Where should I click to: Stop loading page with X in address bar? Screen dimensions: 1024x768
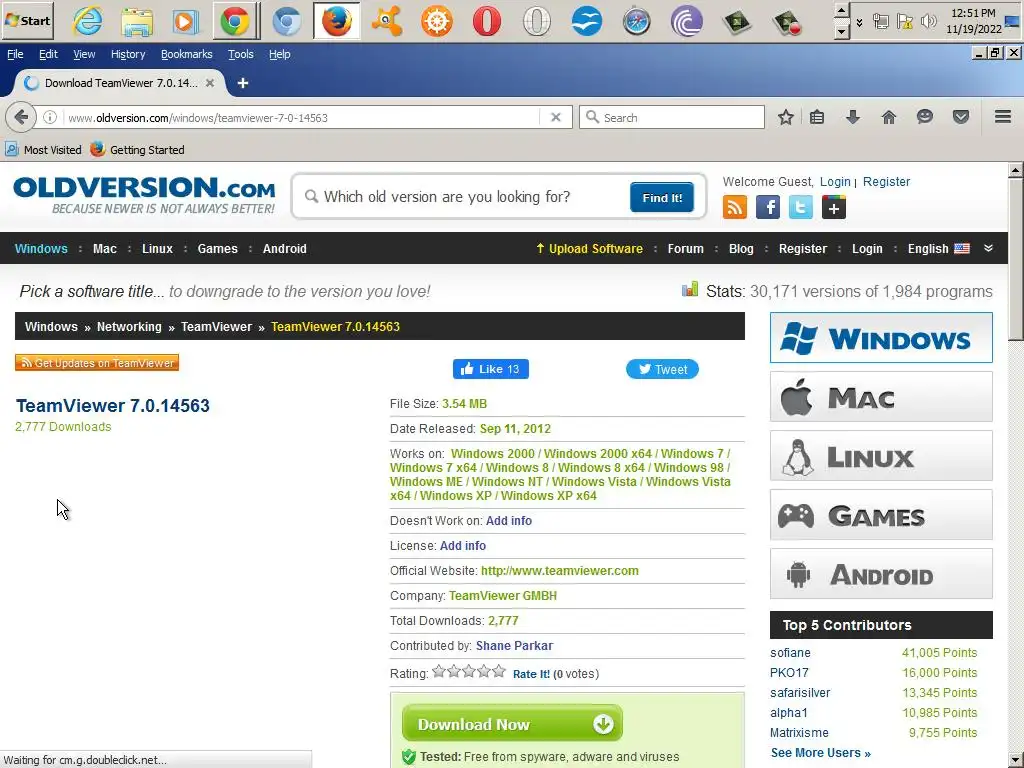(x=556, y=118)
